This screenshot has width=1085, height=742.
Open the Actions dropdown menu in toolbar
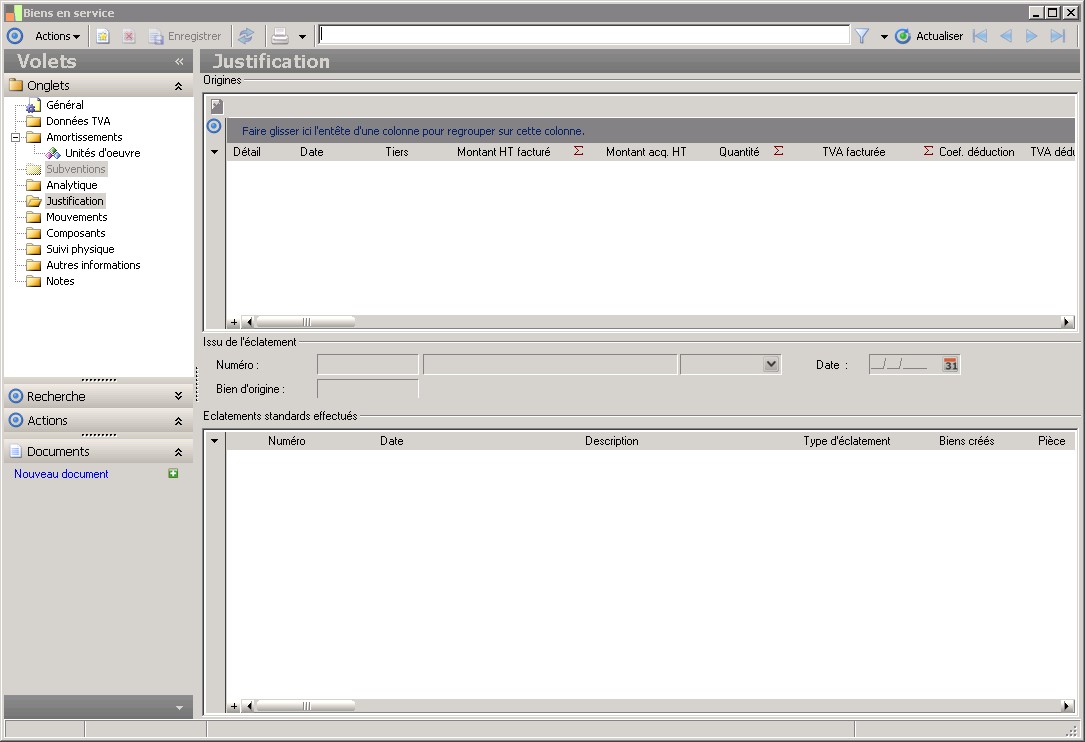(57, 36)
